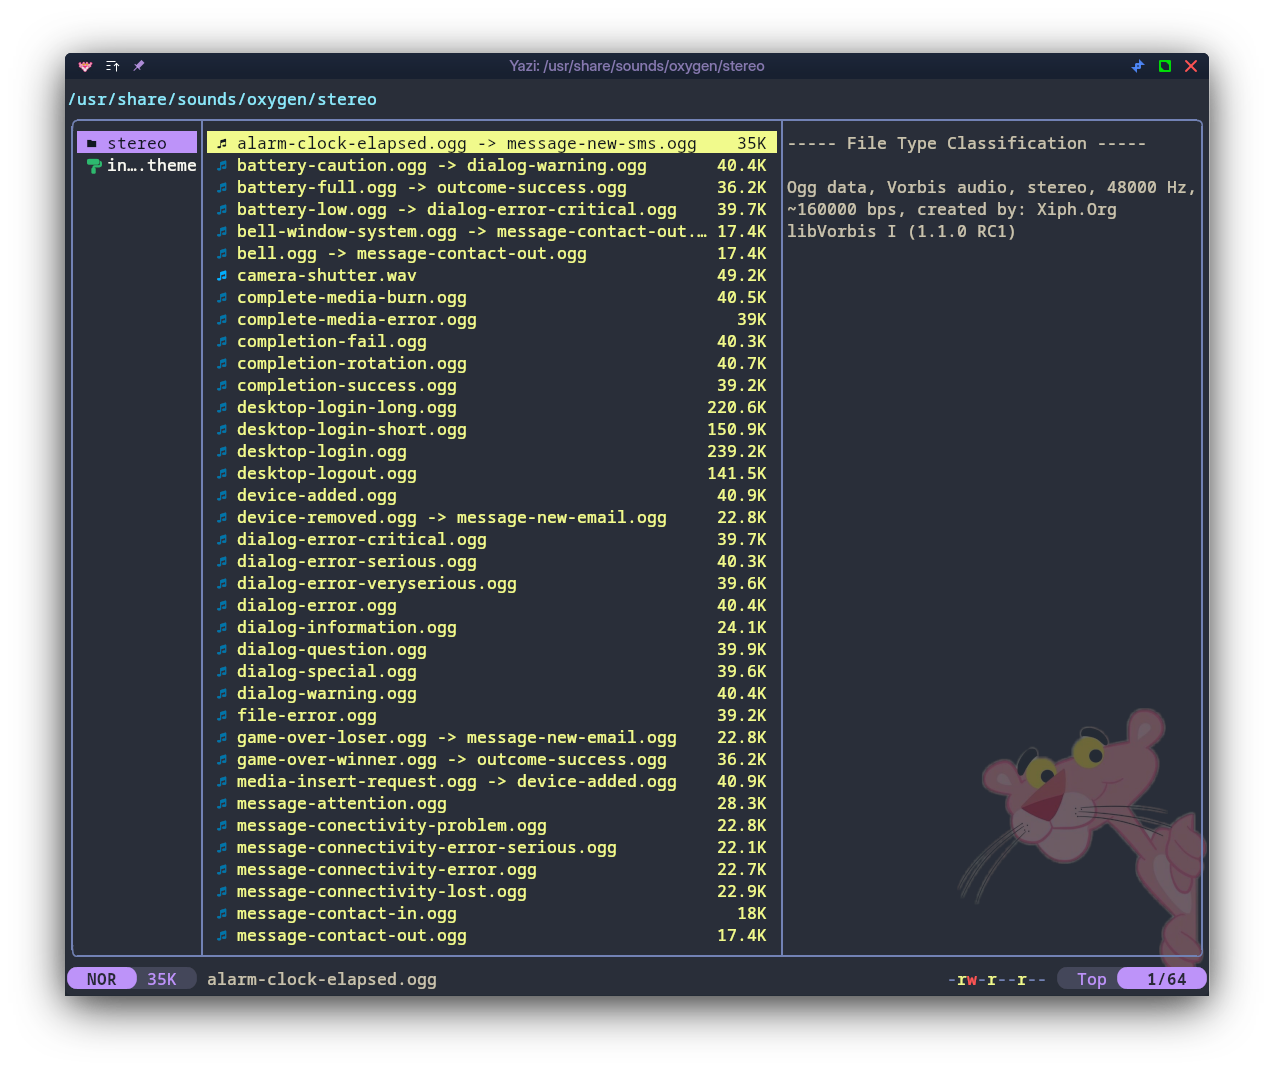Click the file permissions text in status bar
Screen dimensions: 1274x1073
[996, 979]
